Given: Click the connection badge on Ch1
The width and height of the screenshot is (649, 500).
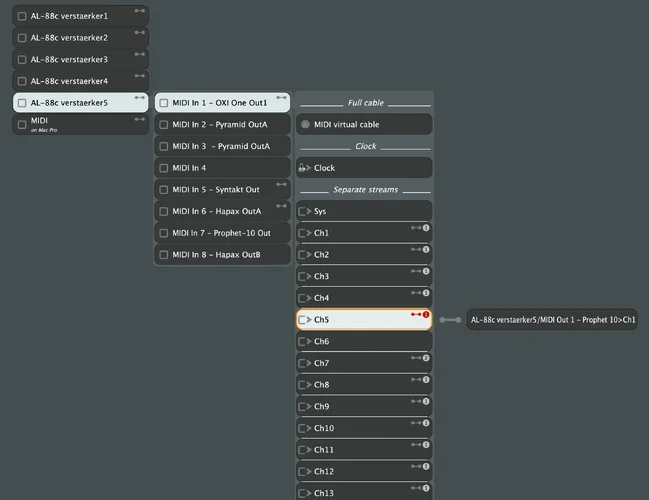Looking at the screenshot, I should point(426,228).
